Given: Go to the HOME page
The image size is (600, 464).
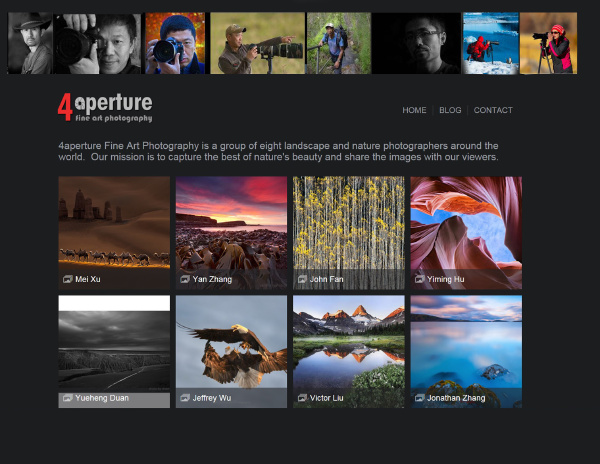Looking at the screenshot, I should (x=414, y=110).
